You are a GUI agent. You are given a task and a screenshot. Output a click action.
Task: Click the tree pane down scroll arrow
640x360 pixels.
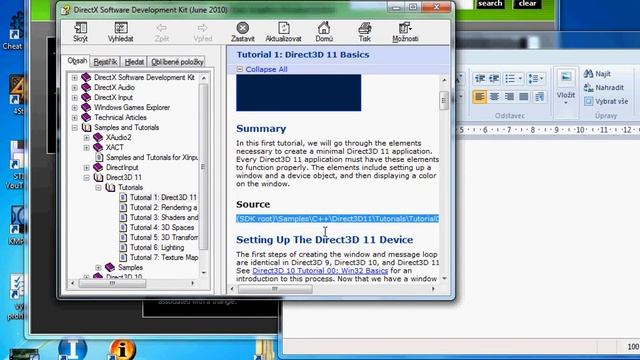click(204, 273)
